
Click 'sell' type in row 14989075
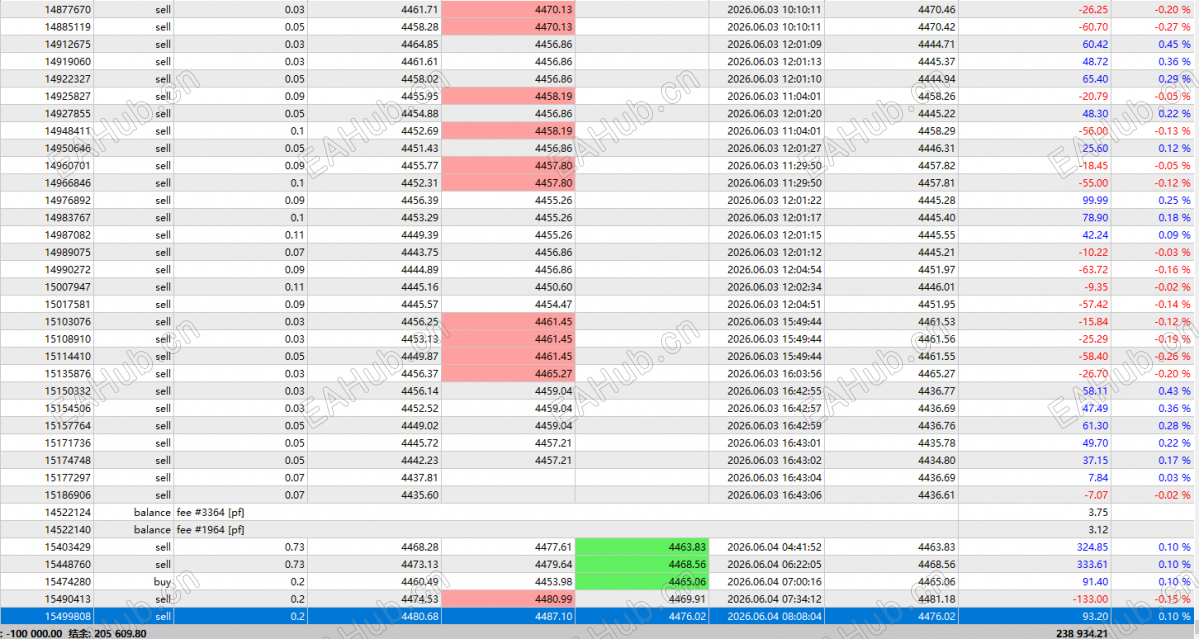[x=163, y=252]
